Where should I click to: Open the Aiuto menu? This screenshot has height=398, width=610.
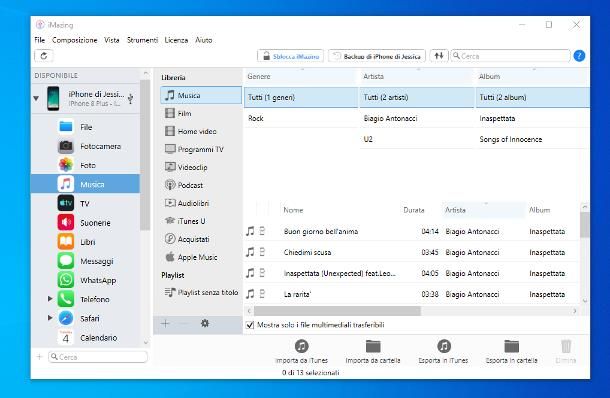tap(203, 40)
